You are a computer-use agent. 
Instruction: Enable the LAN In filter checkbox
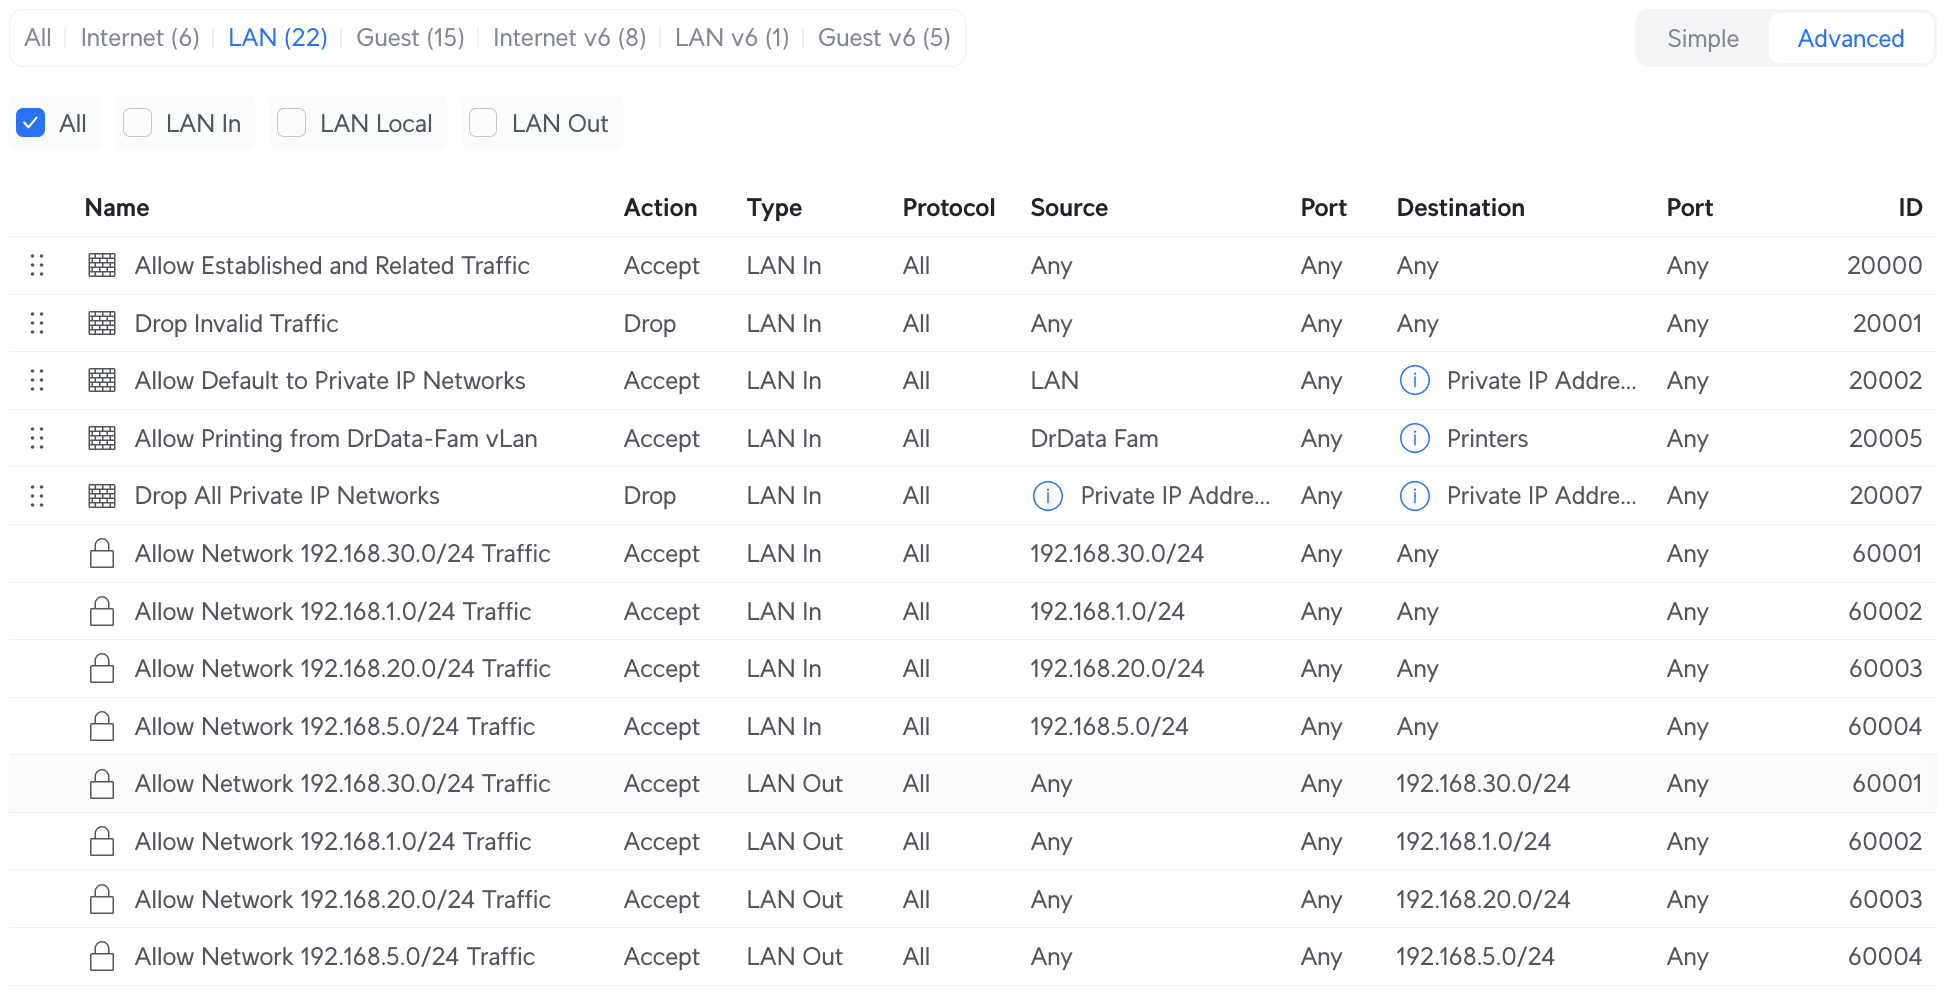click(x=137, y=123)
